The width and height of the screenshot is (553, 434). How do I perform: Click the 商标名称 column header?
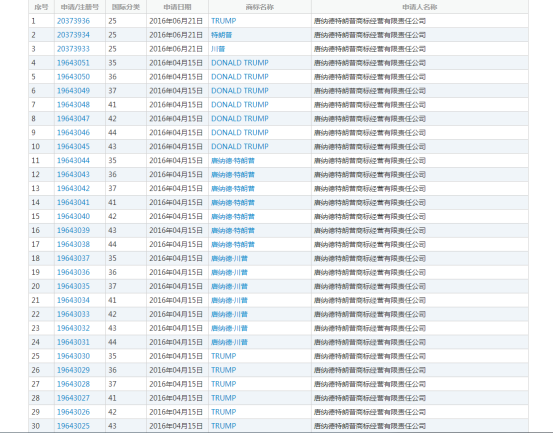point(260,7)
